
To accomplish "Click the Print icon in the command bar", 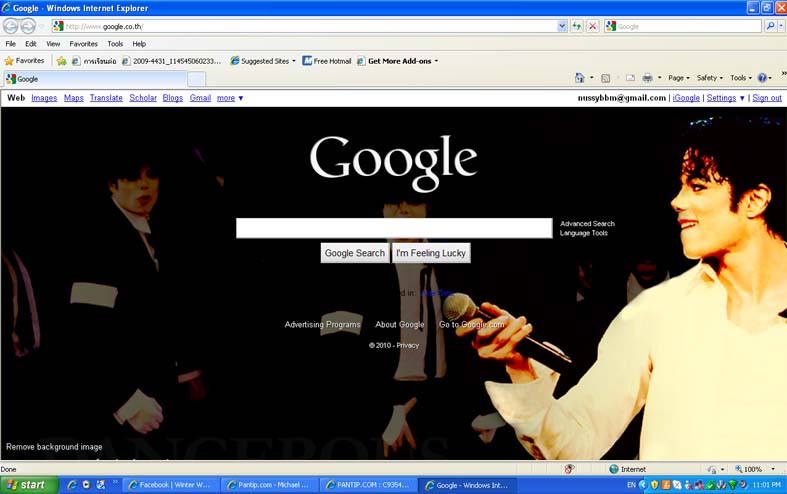I will coord(647,78).
